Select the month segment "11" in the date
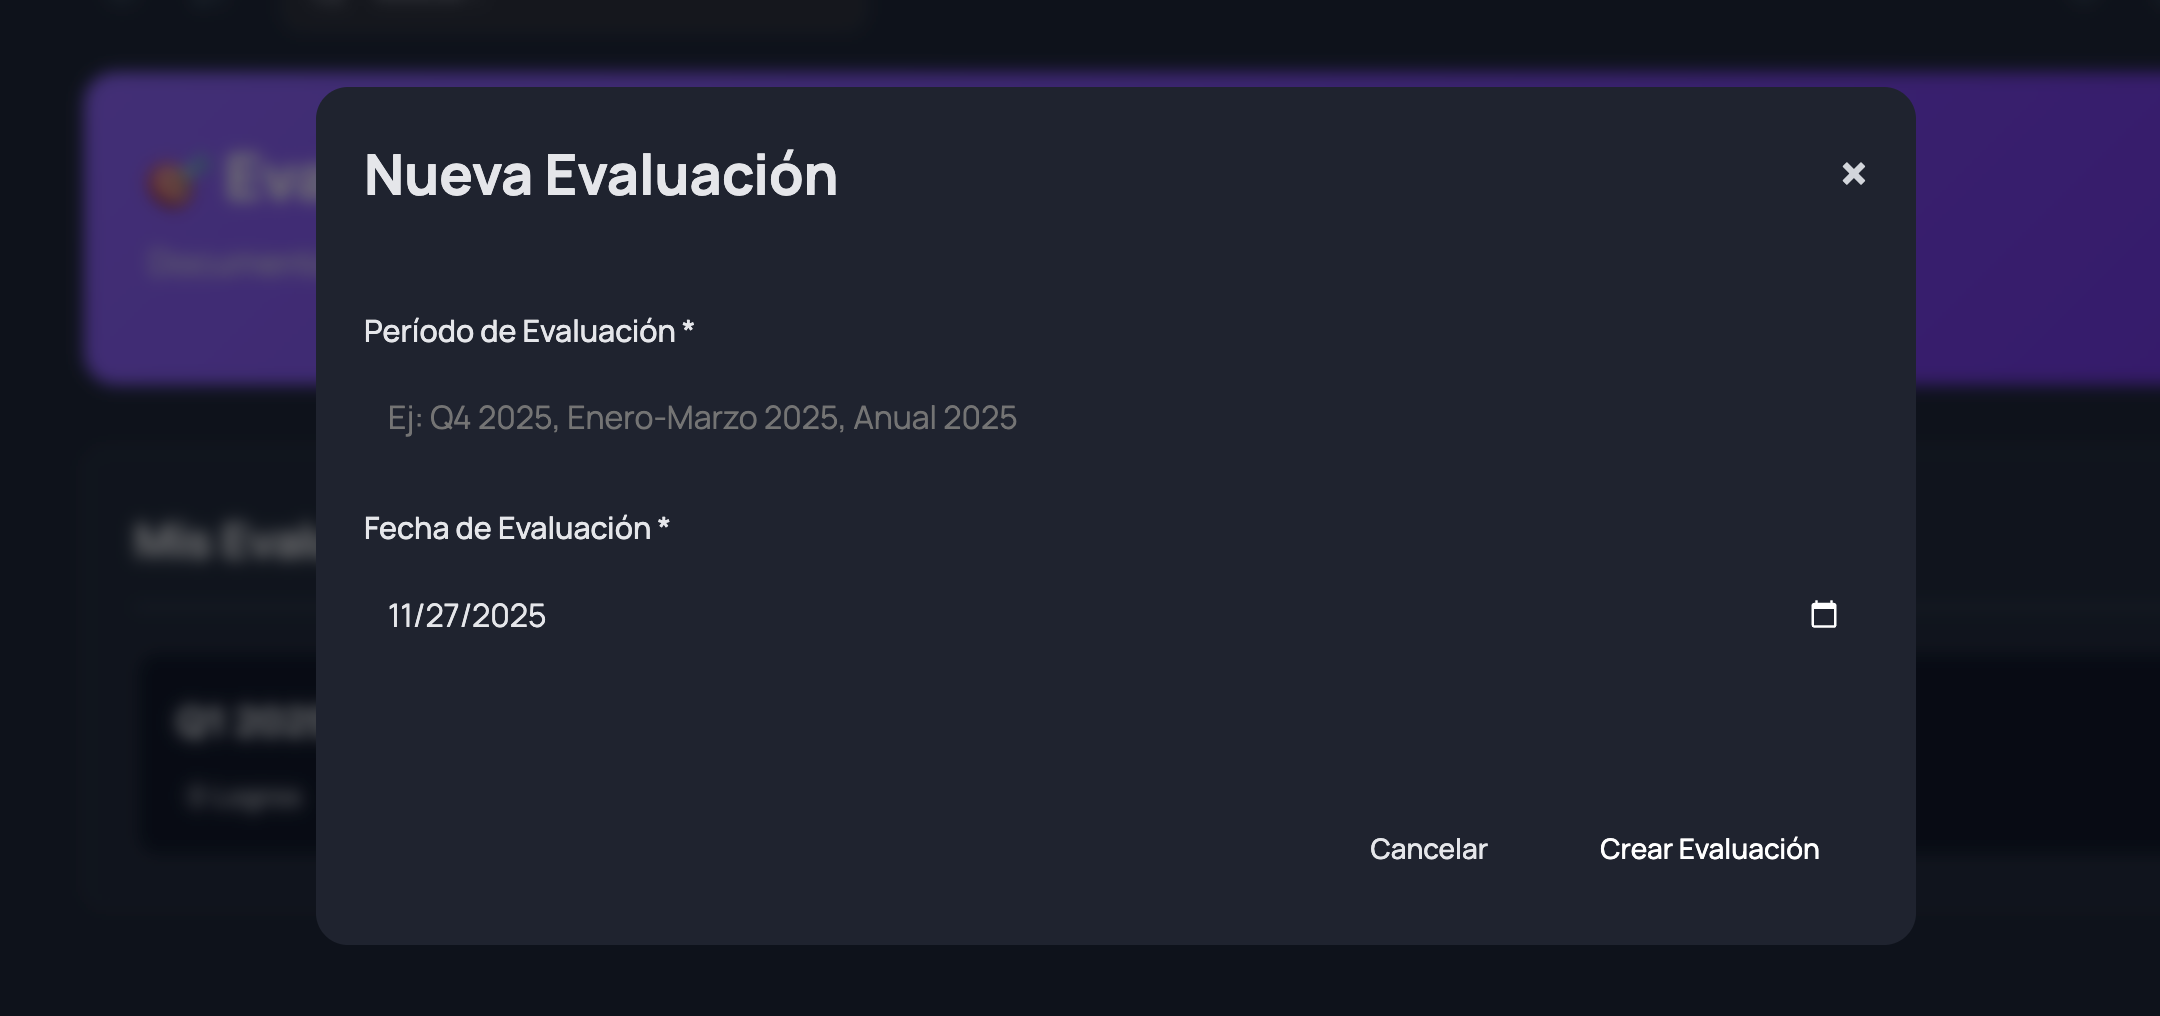The height and width of the screenshot is (1016, 2160). pyautogui.click(x=400, y=615)
